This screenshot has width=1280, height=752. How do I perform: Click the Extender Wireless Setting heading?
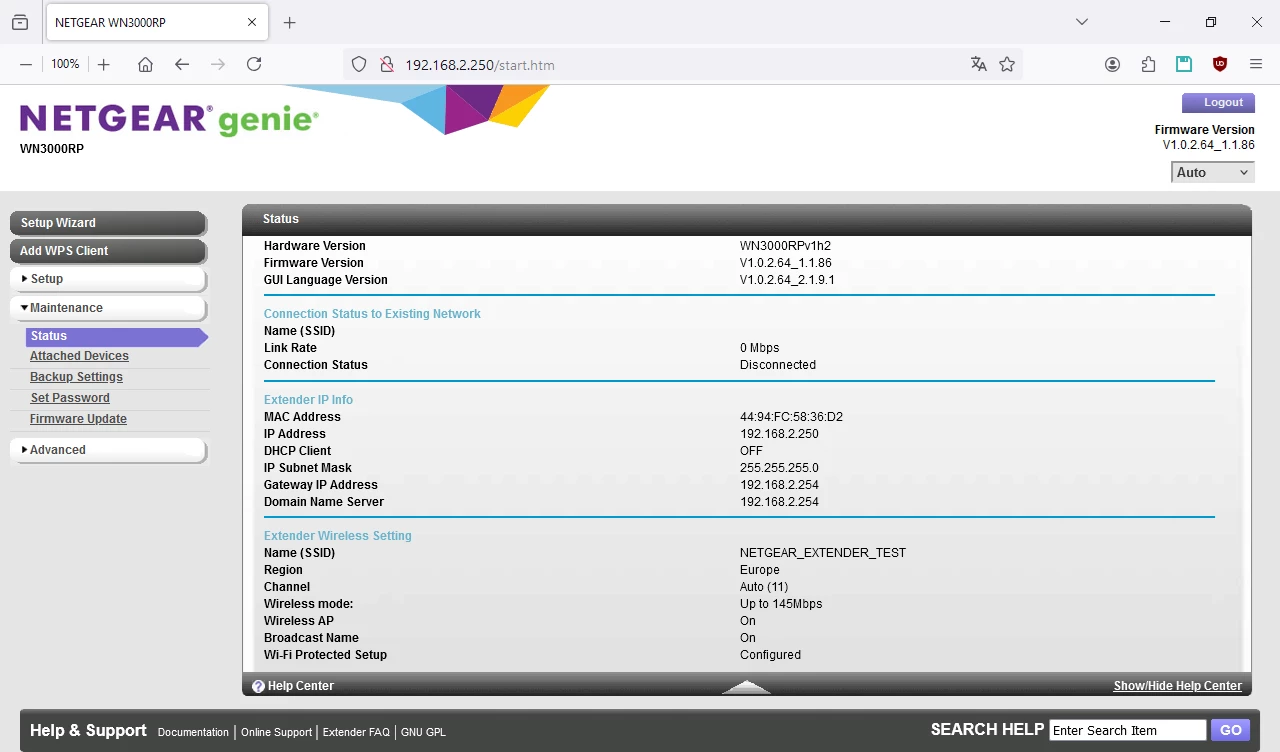tap(338, 536)
